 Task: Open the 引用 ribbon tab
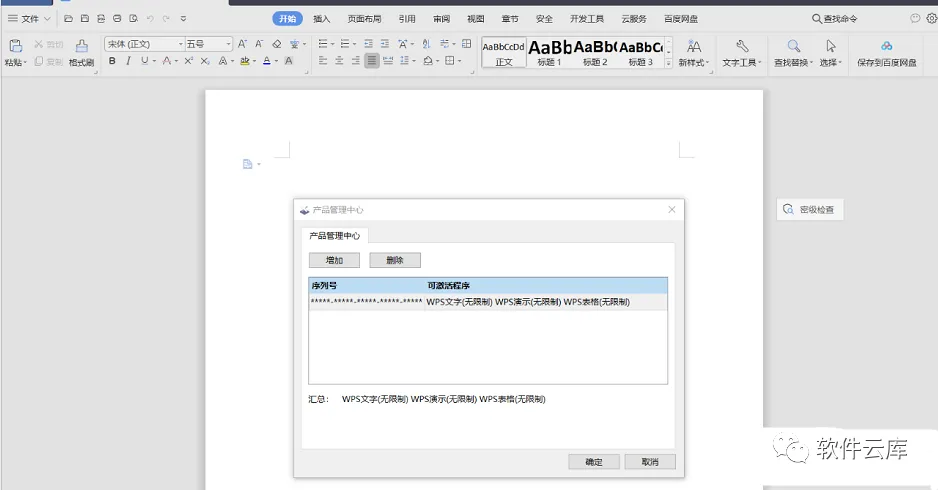pyautogui.click(x=407, y=19)
